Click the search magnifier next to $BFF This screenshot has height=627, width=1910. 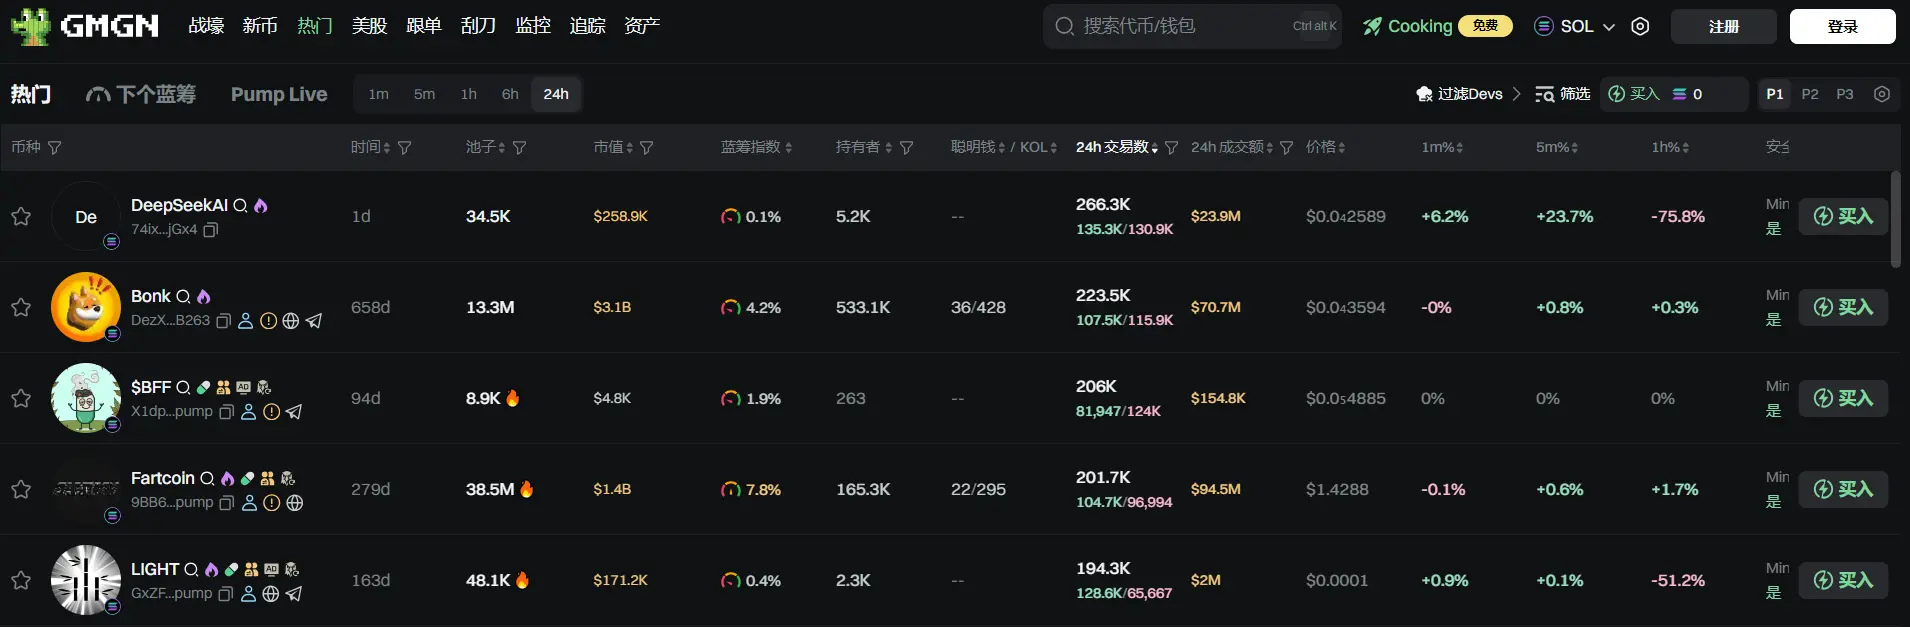(183, 387)
